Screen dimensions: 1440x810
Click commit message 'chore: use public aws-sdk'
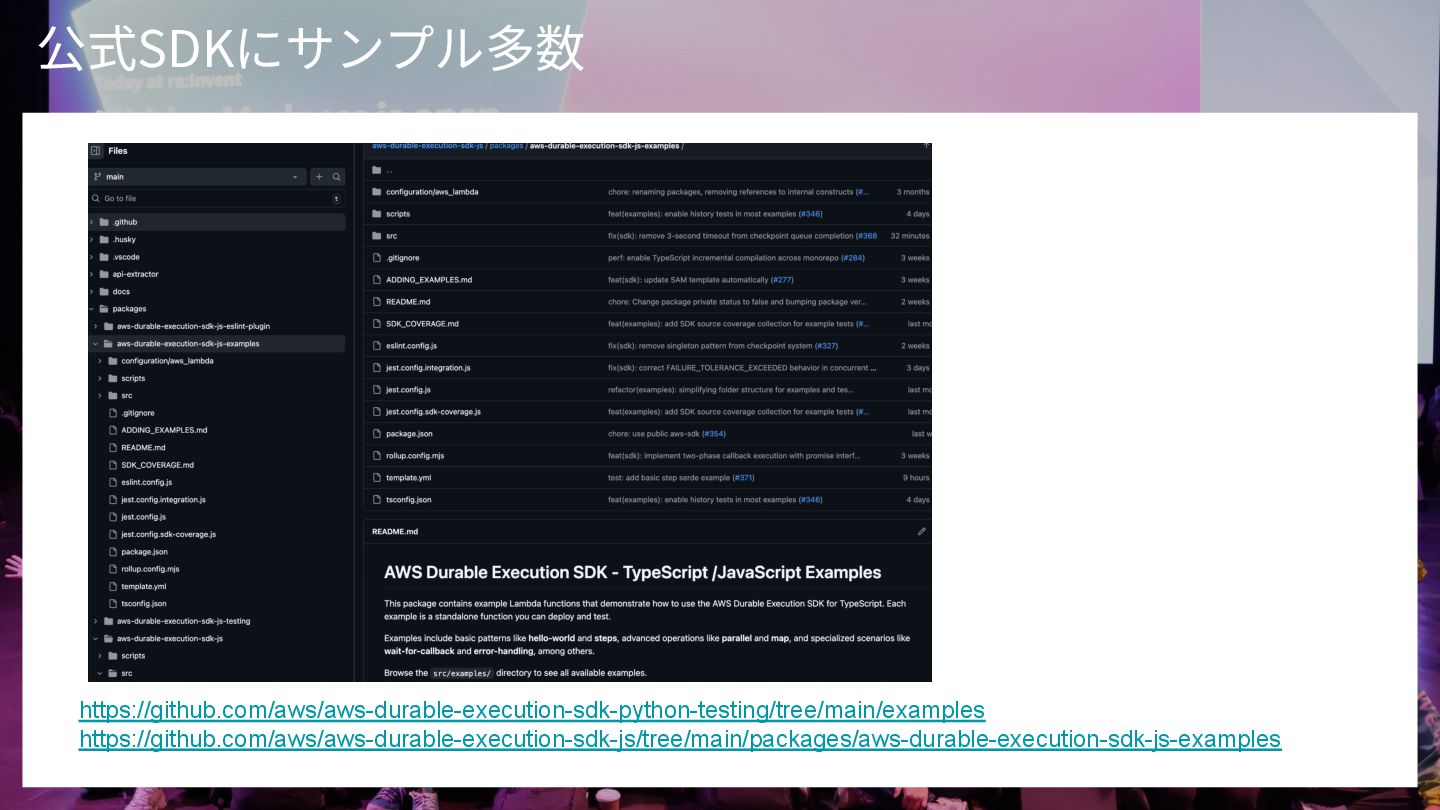click(x=653, y=434)
